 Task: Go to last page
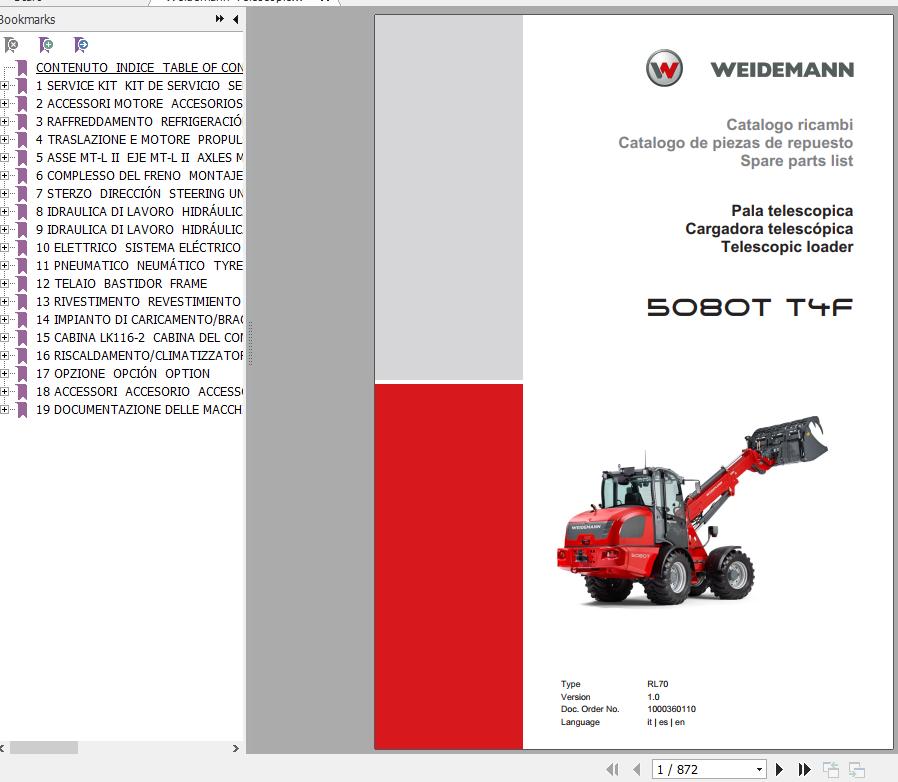[x=804, y=769]
